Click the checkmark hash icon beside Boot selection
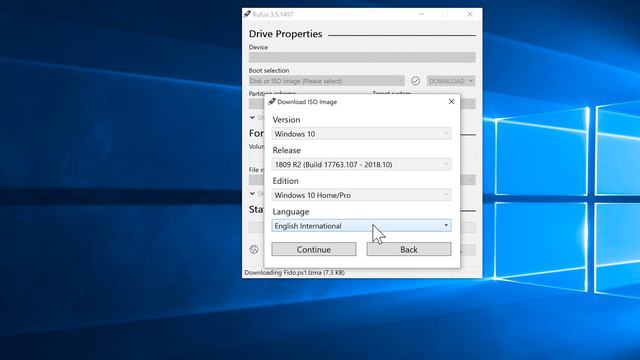The height and width of the screenshot is (360, 640). pos(416,81)
